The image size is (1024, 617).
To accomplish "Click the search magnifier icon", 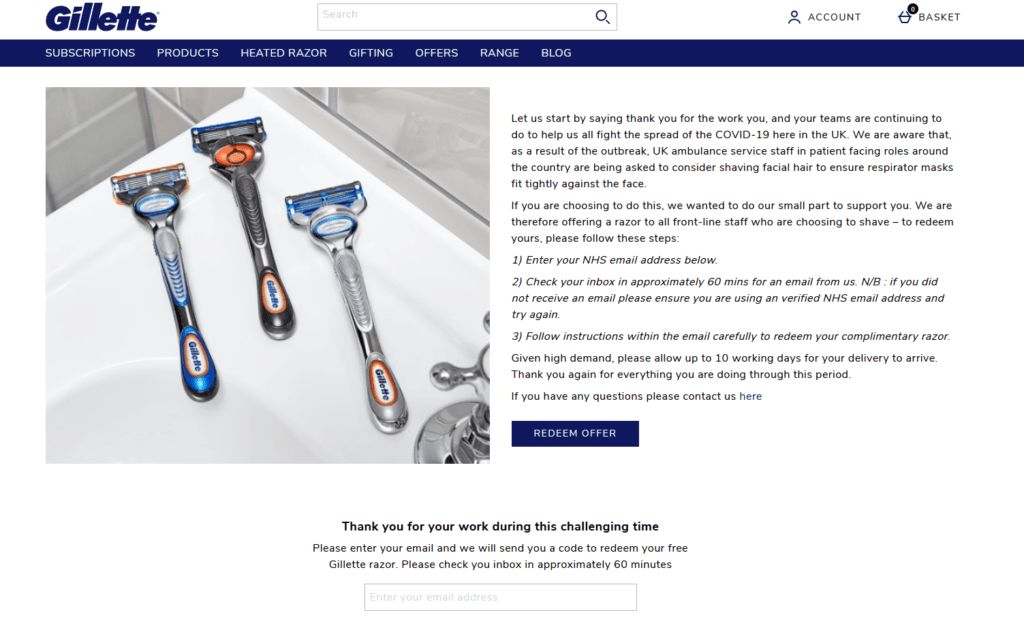I will [x=602, y=17].
